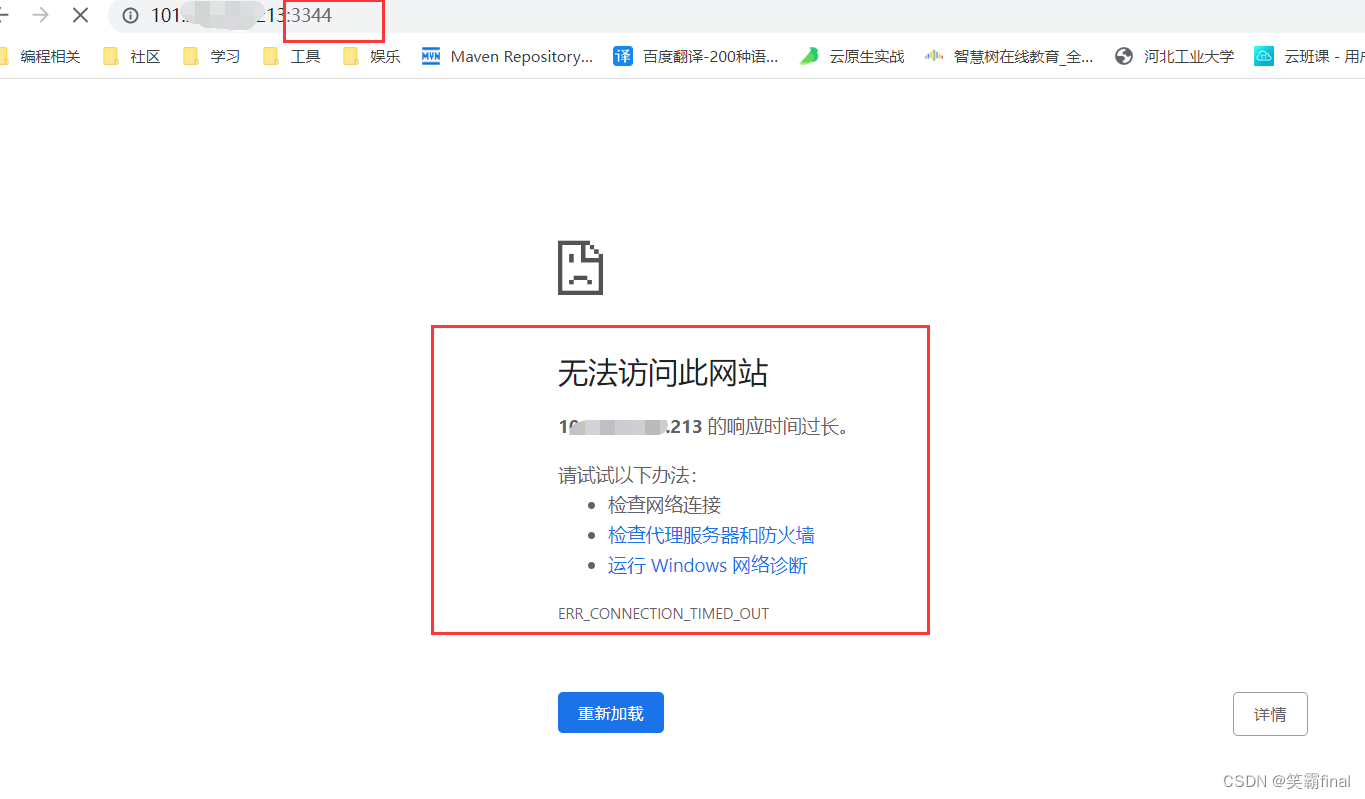Image resolution: width=1365 pixels, height=799 pixels.
Task: Select the 请试试以下办法 text
Action: [x=627, y=475]
